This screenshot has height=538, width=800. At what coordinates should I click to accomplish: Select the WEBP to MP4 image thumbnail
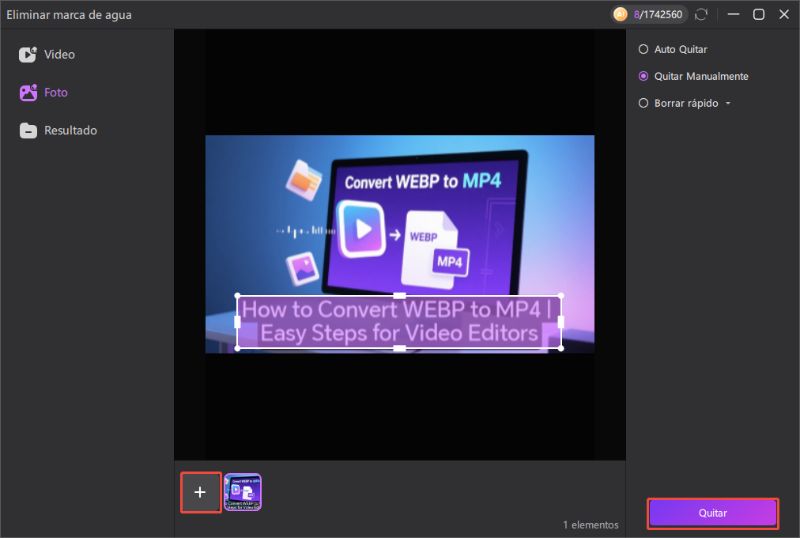point(243,492)
